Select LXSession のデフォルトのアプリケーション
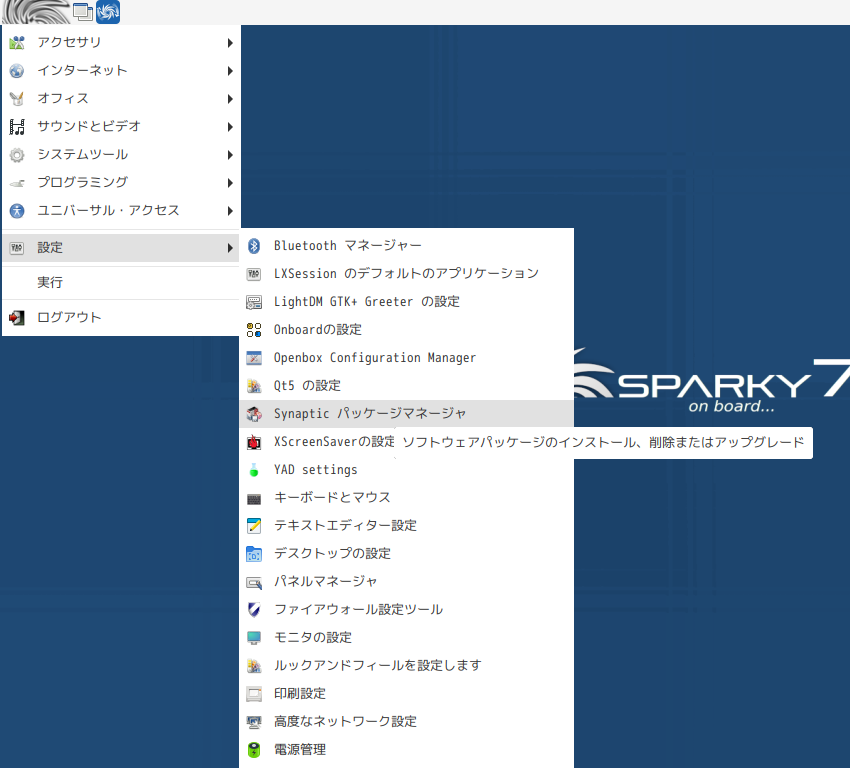850x768 pixels. pos(406,274)
